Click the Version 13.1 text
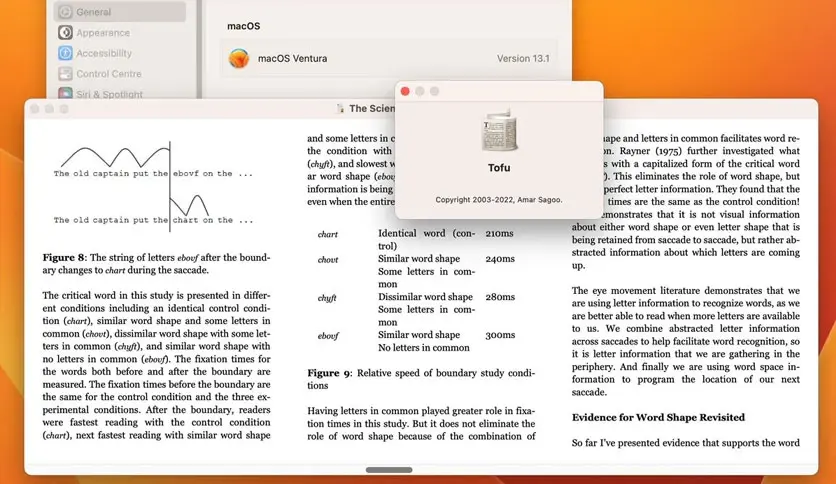 click(523, 59)
